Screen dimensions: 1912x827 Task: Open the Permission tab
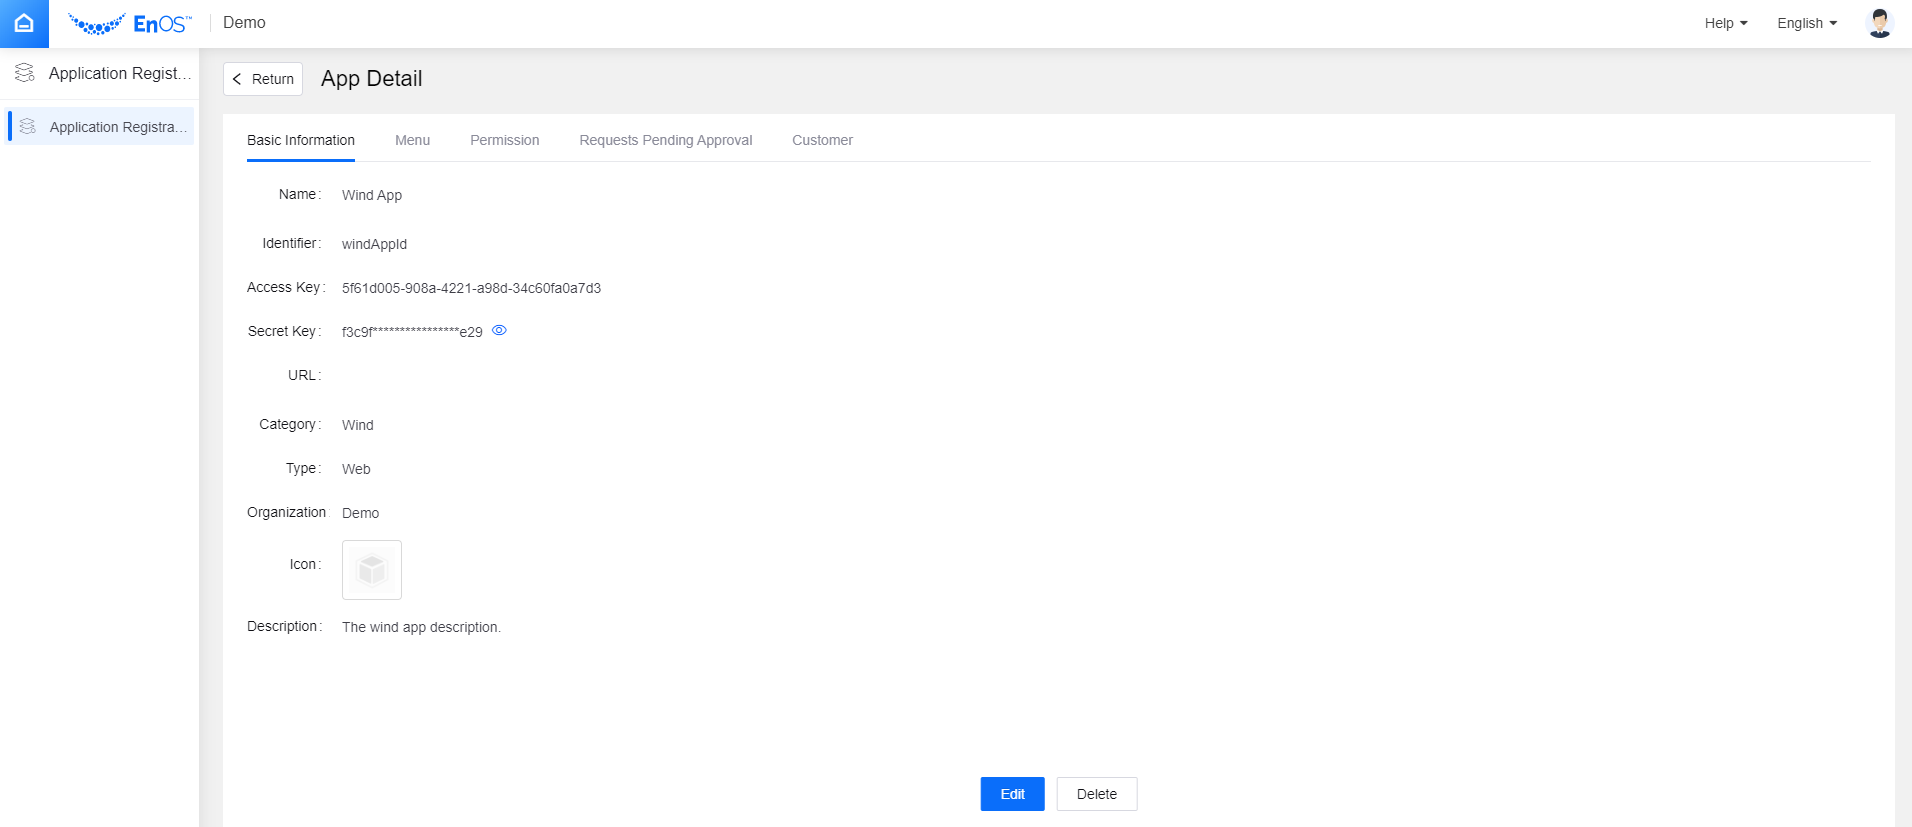[504, 140]
